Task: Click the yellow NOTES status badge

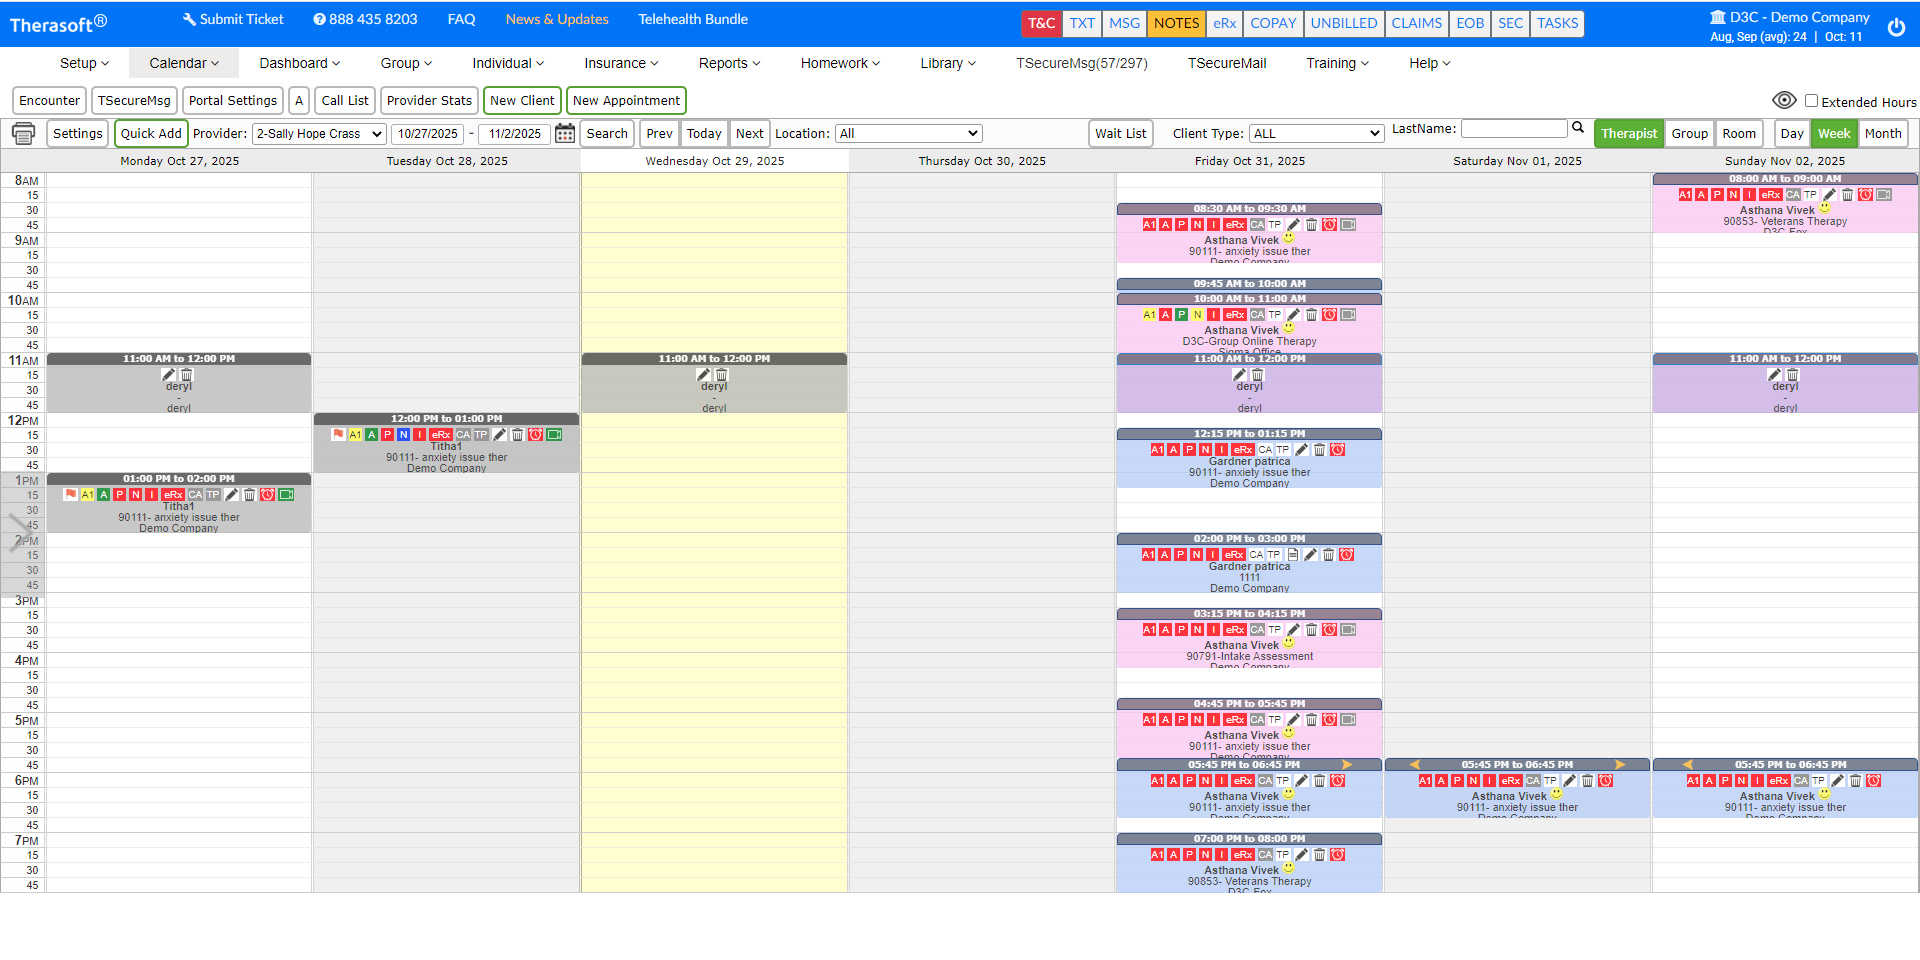Action: [1176, 23]
